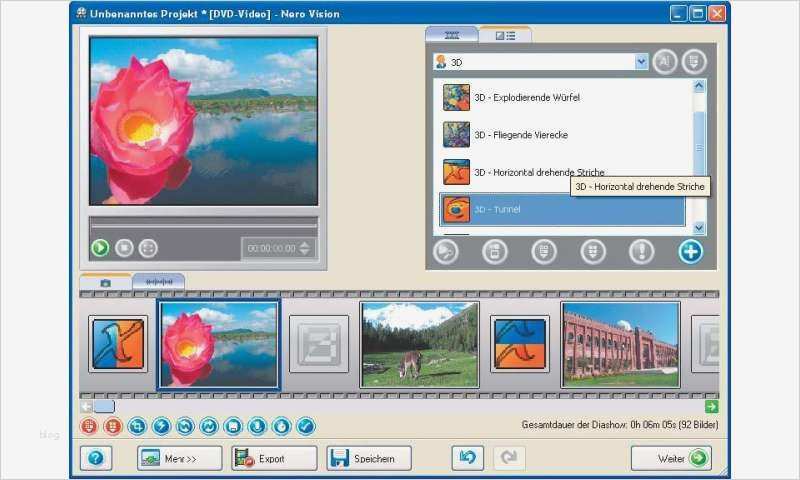Viewport: 800px width, 480px height.
Task: Click the round 'All' button beside the 3D dropdown
Action: [x=665, y=62]
